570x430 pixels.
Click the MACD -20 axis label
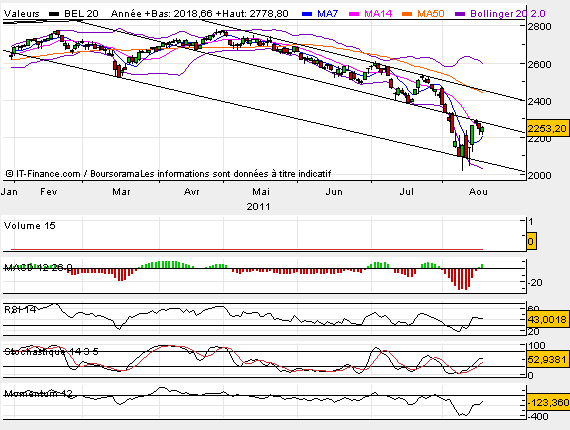coord(535,282)
